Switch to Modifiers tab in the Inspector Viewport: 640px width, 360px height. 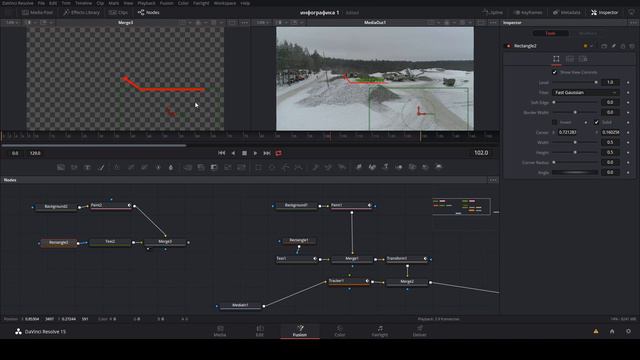[x=588, y=33]
